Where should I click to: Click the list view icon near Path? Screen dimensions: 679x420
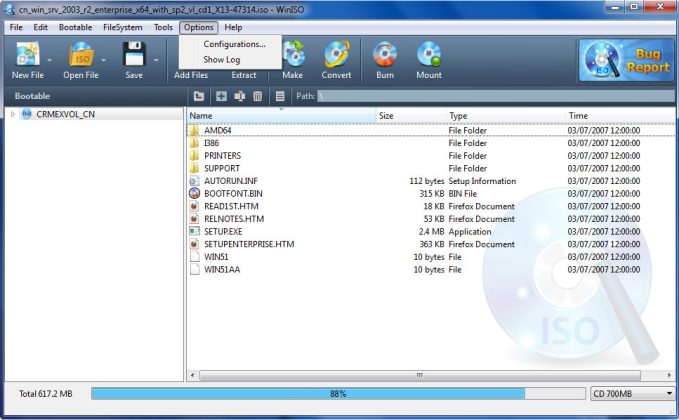[280, 96]
